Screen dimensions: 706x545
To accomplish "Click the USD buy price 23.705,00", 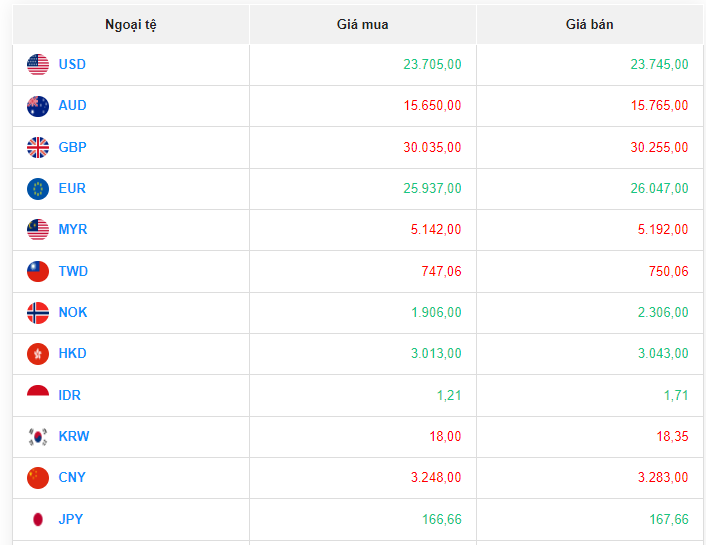I will pyautogui.click(x=432, y=65).
